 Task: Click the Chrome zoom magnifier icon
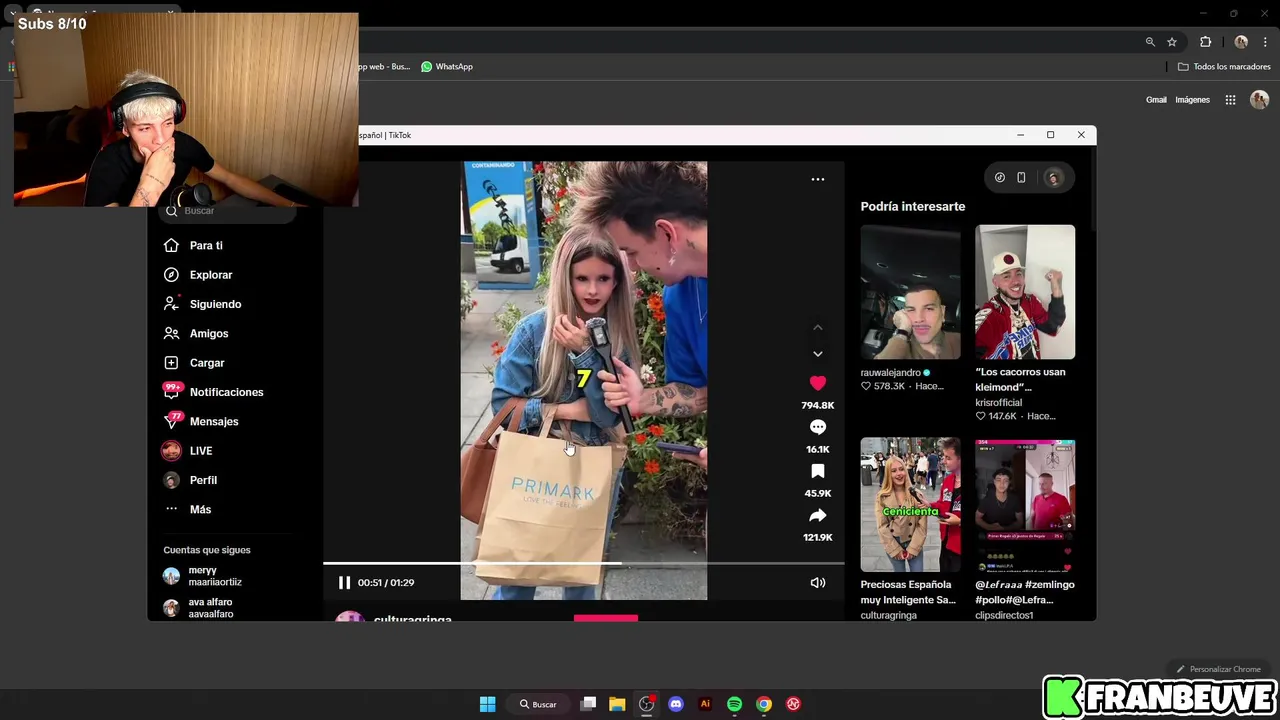[1150, 42]
